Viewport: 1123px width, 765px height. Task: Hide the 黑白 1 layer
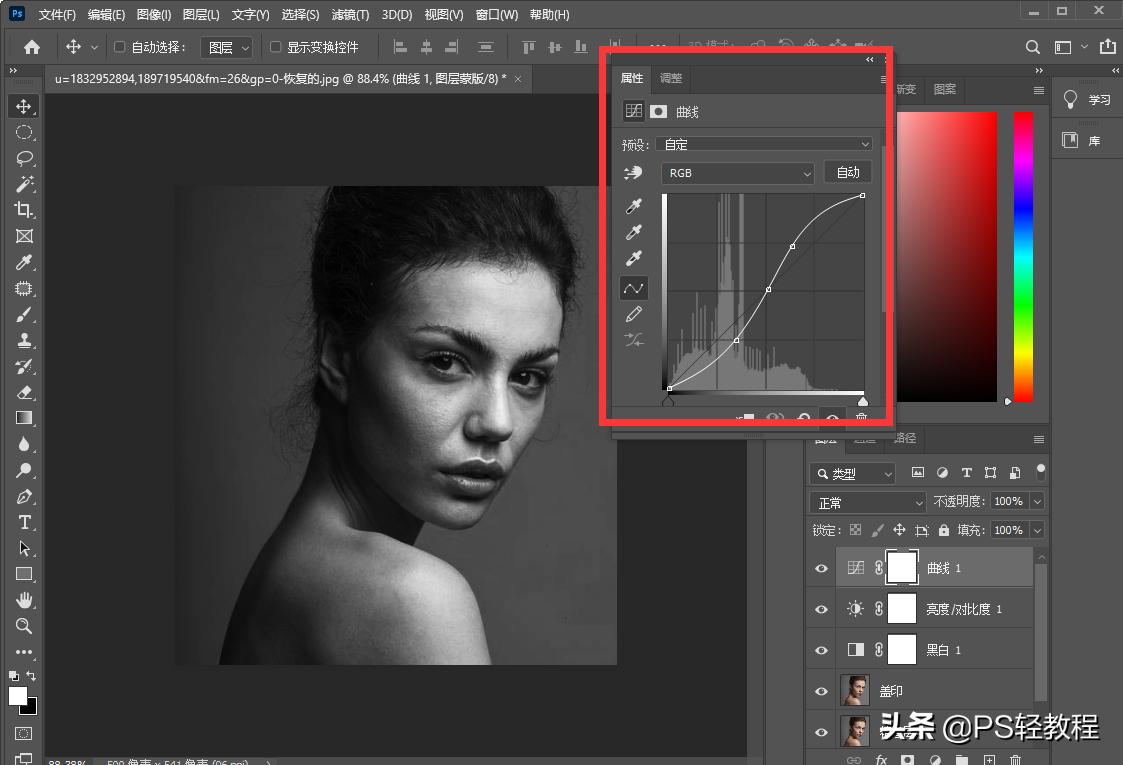tap(821, 650)
